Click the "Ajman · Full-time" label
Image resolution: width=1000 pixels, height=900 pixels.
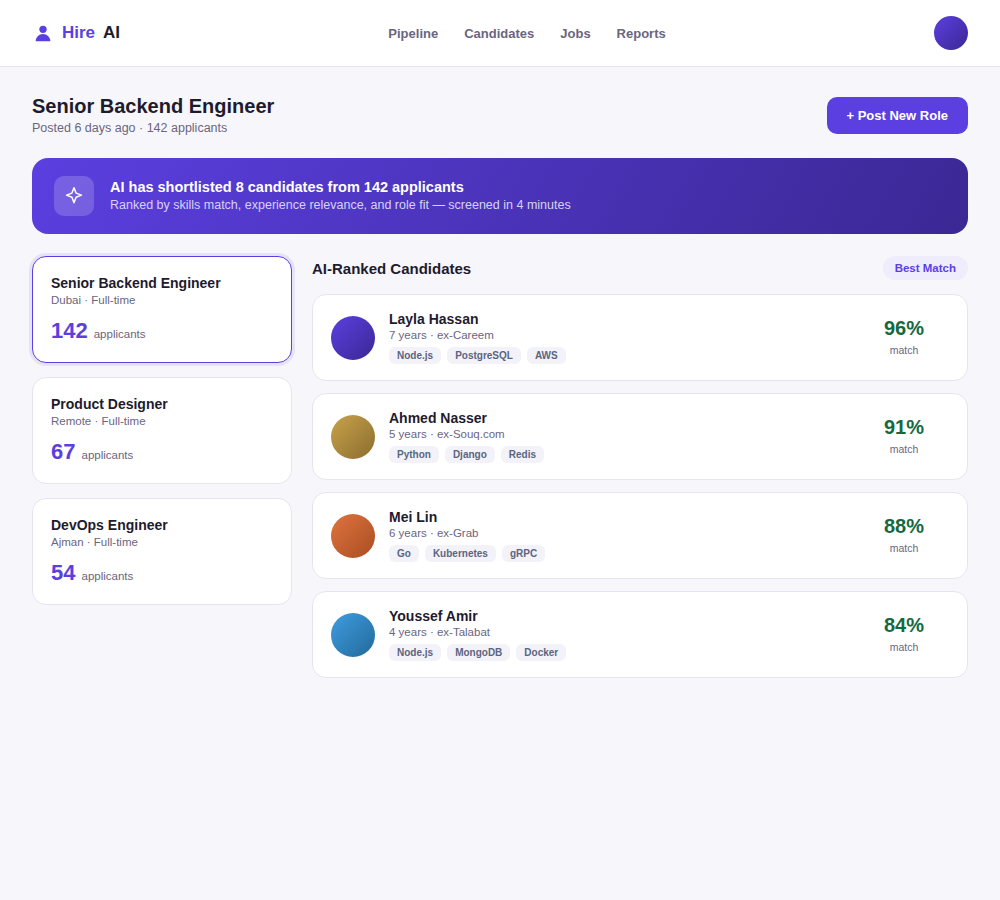pos(94,542)
